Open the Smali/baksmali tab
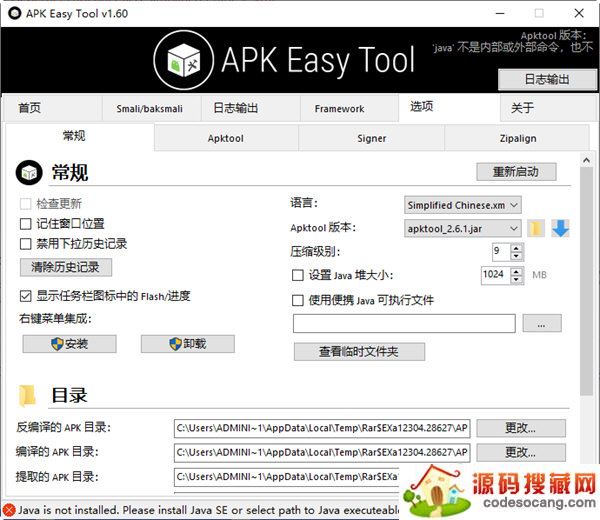The width and height of the screenshot is (600, 520). [151, 109]
